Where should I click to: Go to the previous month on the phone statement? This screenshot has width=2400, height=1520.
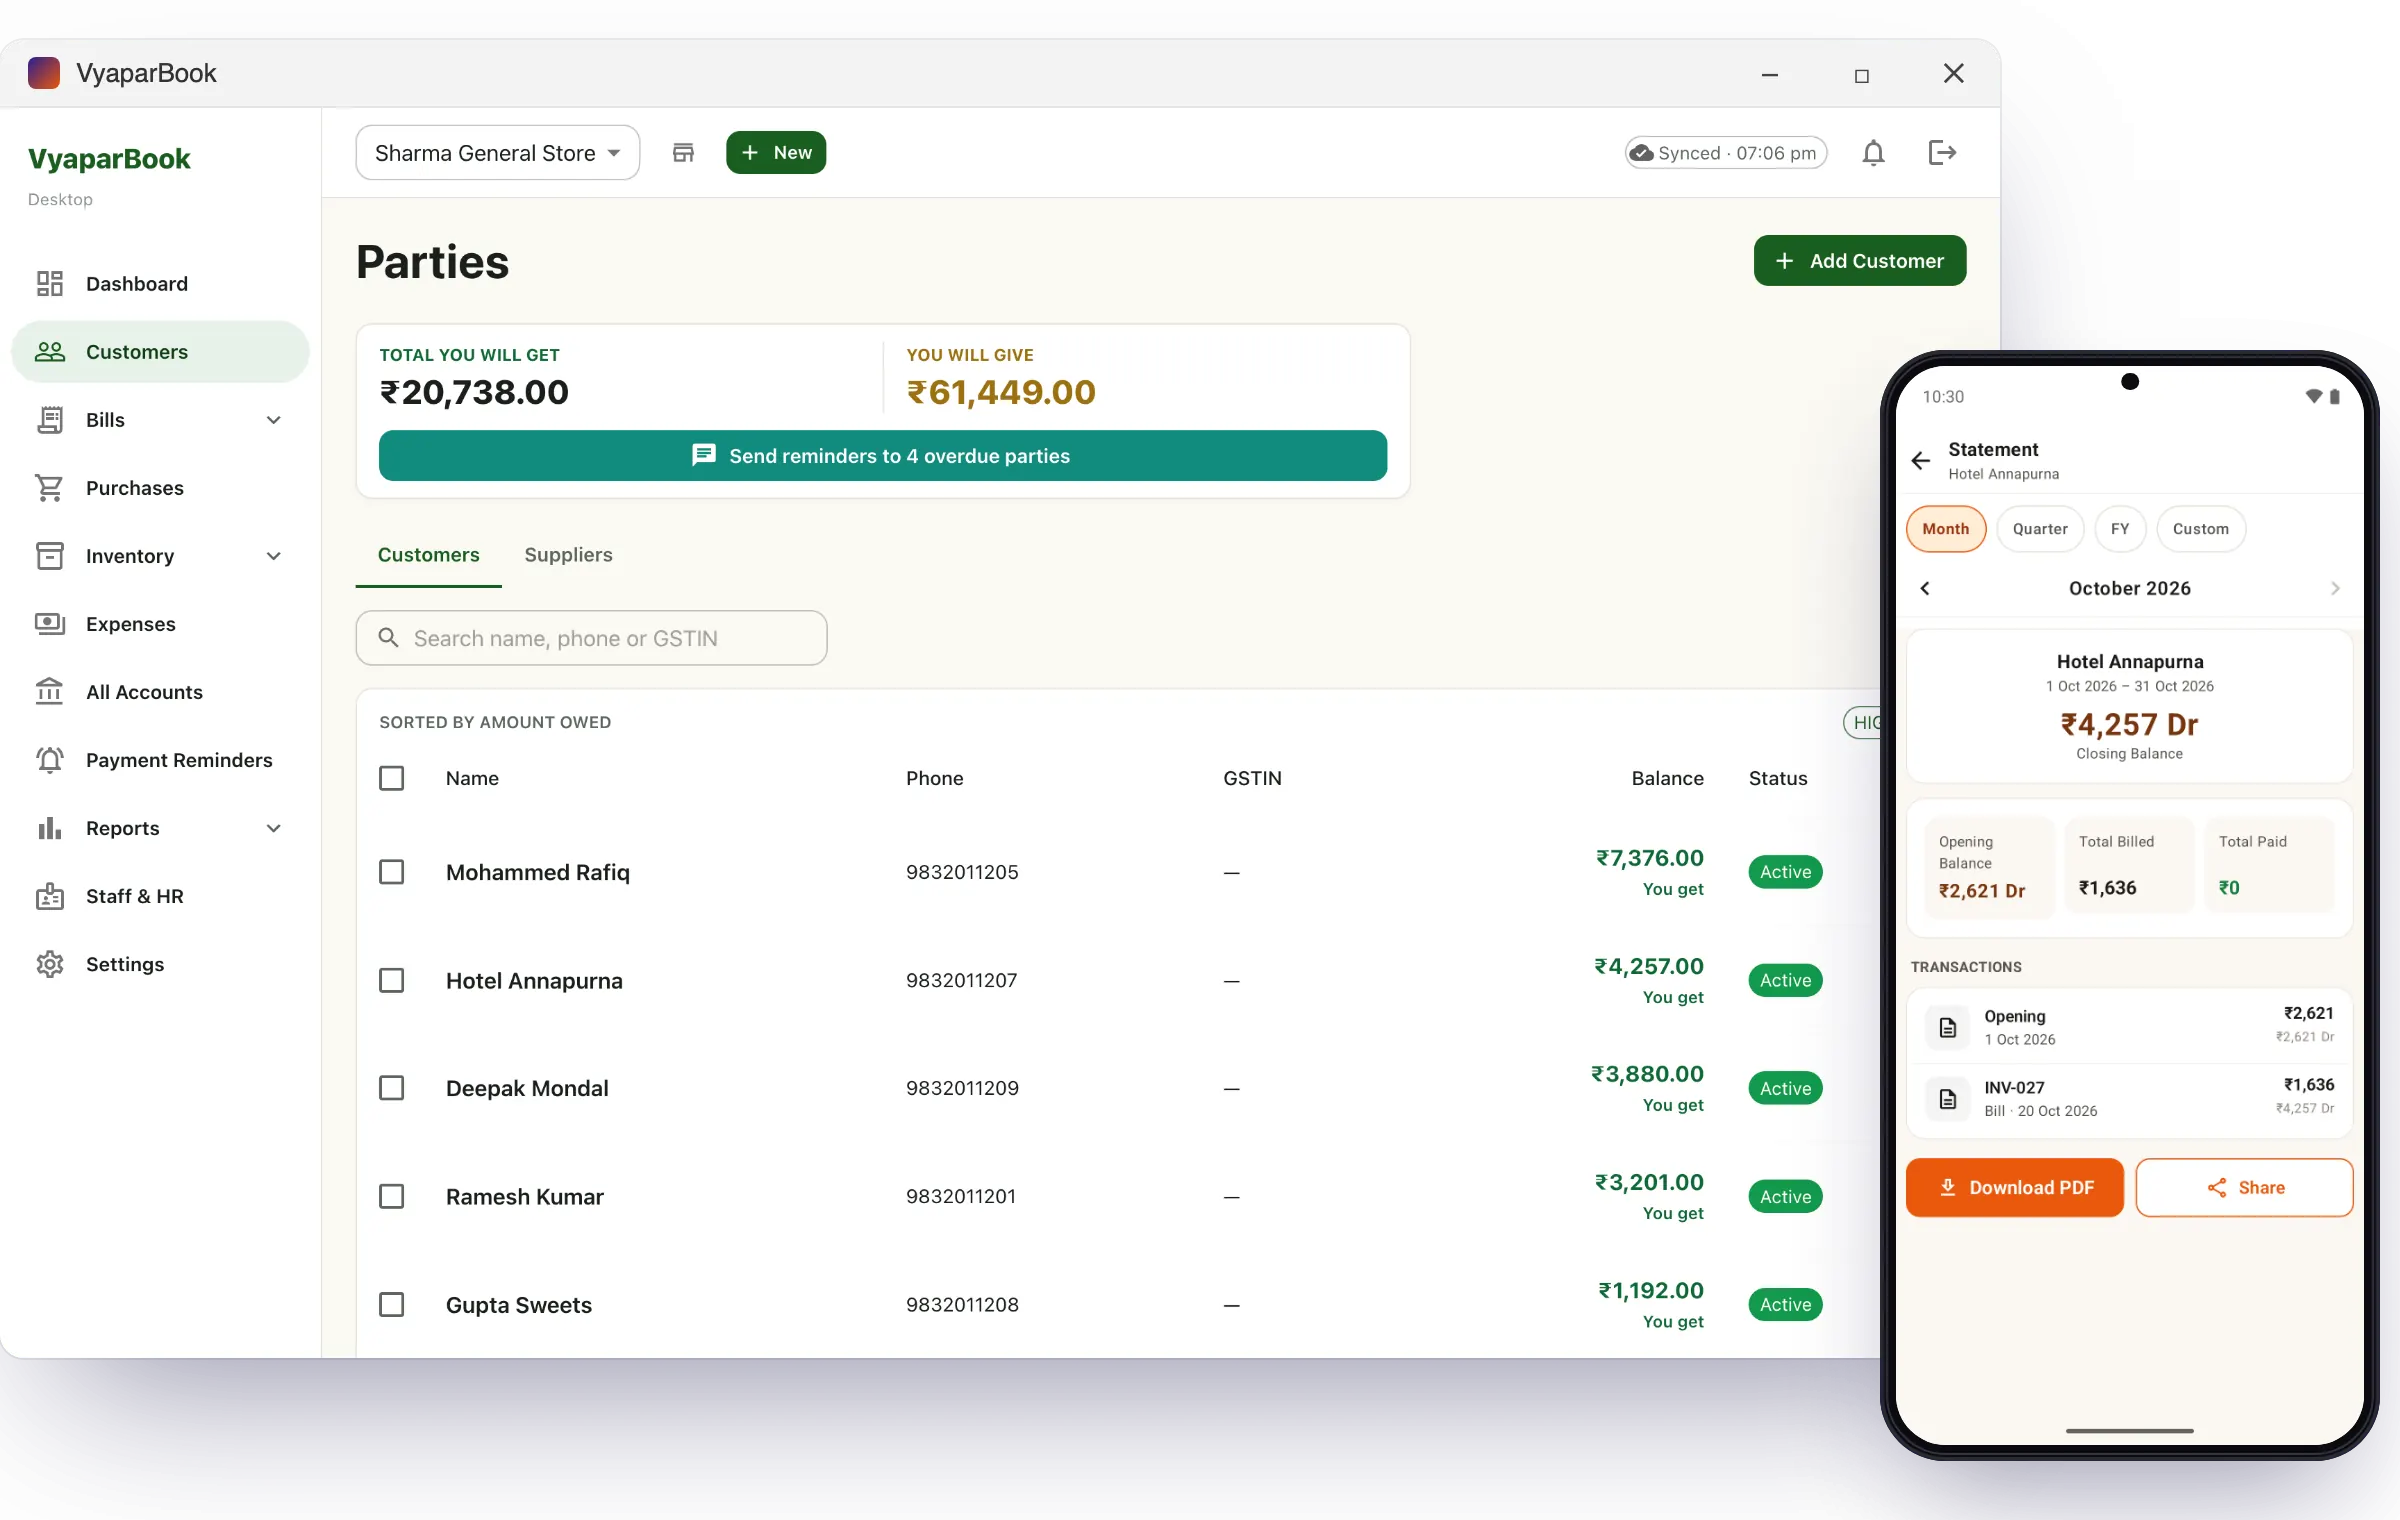click(x=1925, y=588)
